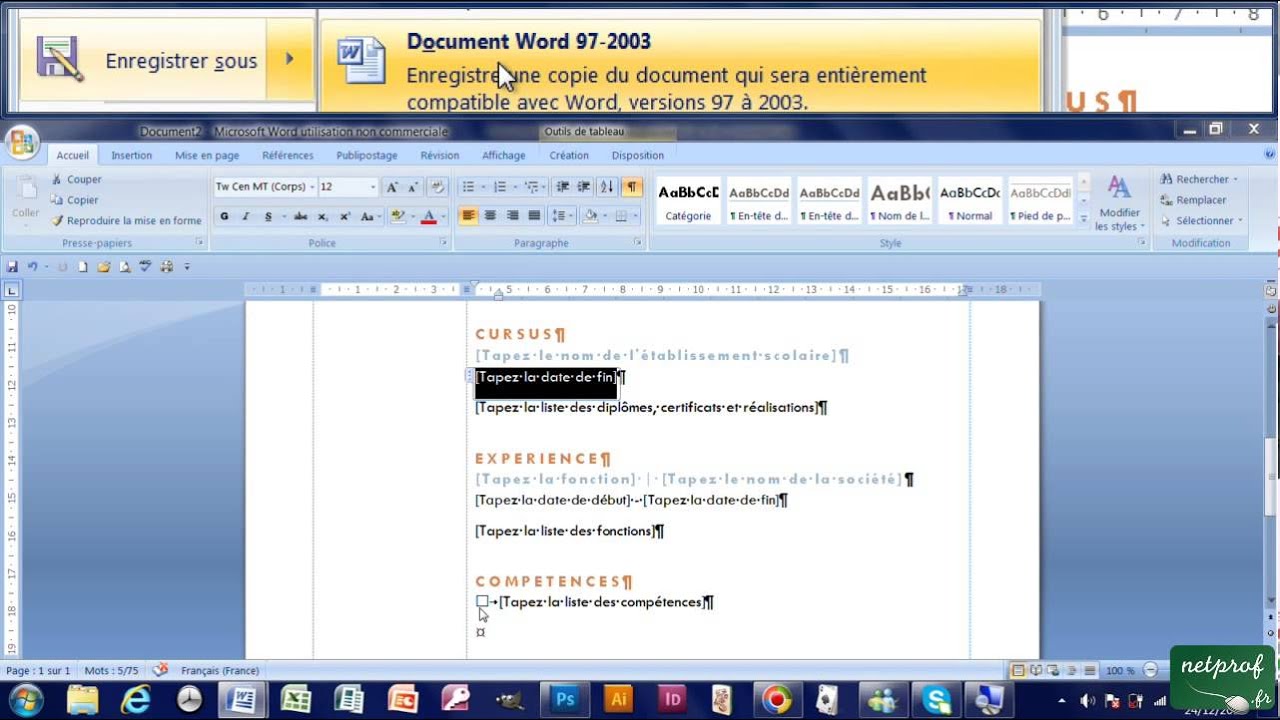The image size is (1280, 720).
Task: Switch to the Affichage tab
Action: coord(504,155)
